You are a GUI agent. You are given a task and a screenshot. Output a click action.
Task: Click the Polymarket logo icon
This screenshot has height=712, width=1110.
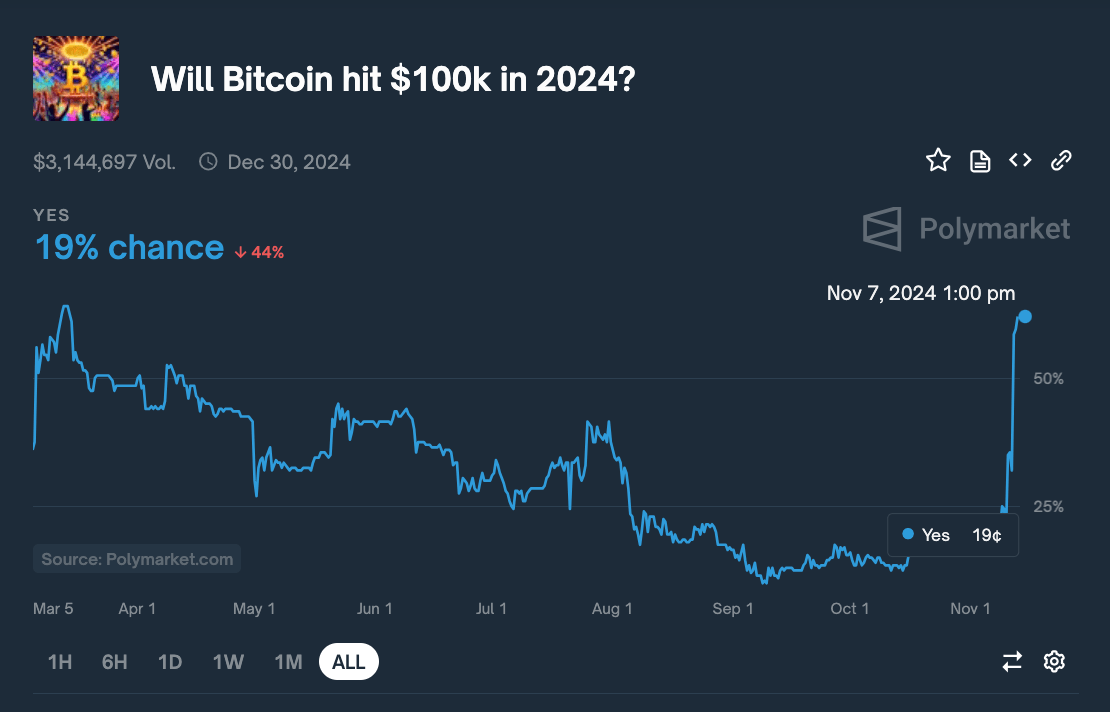tap(882, 229)
